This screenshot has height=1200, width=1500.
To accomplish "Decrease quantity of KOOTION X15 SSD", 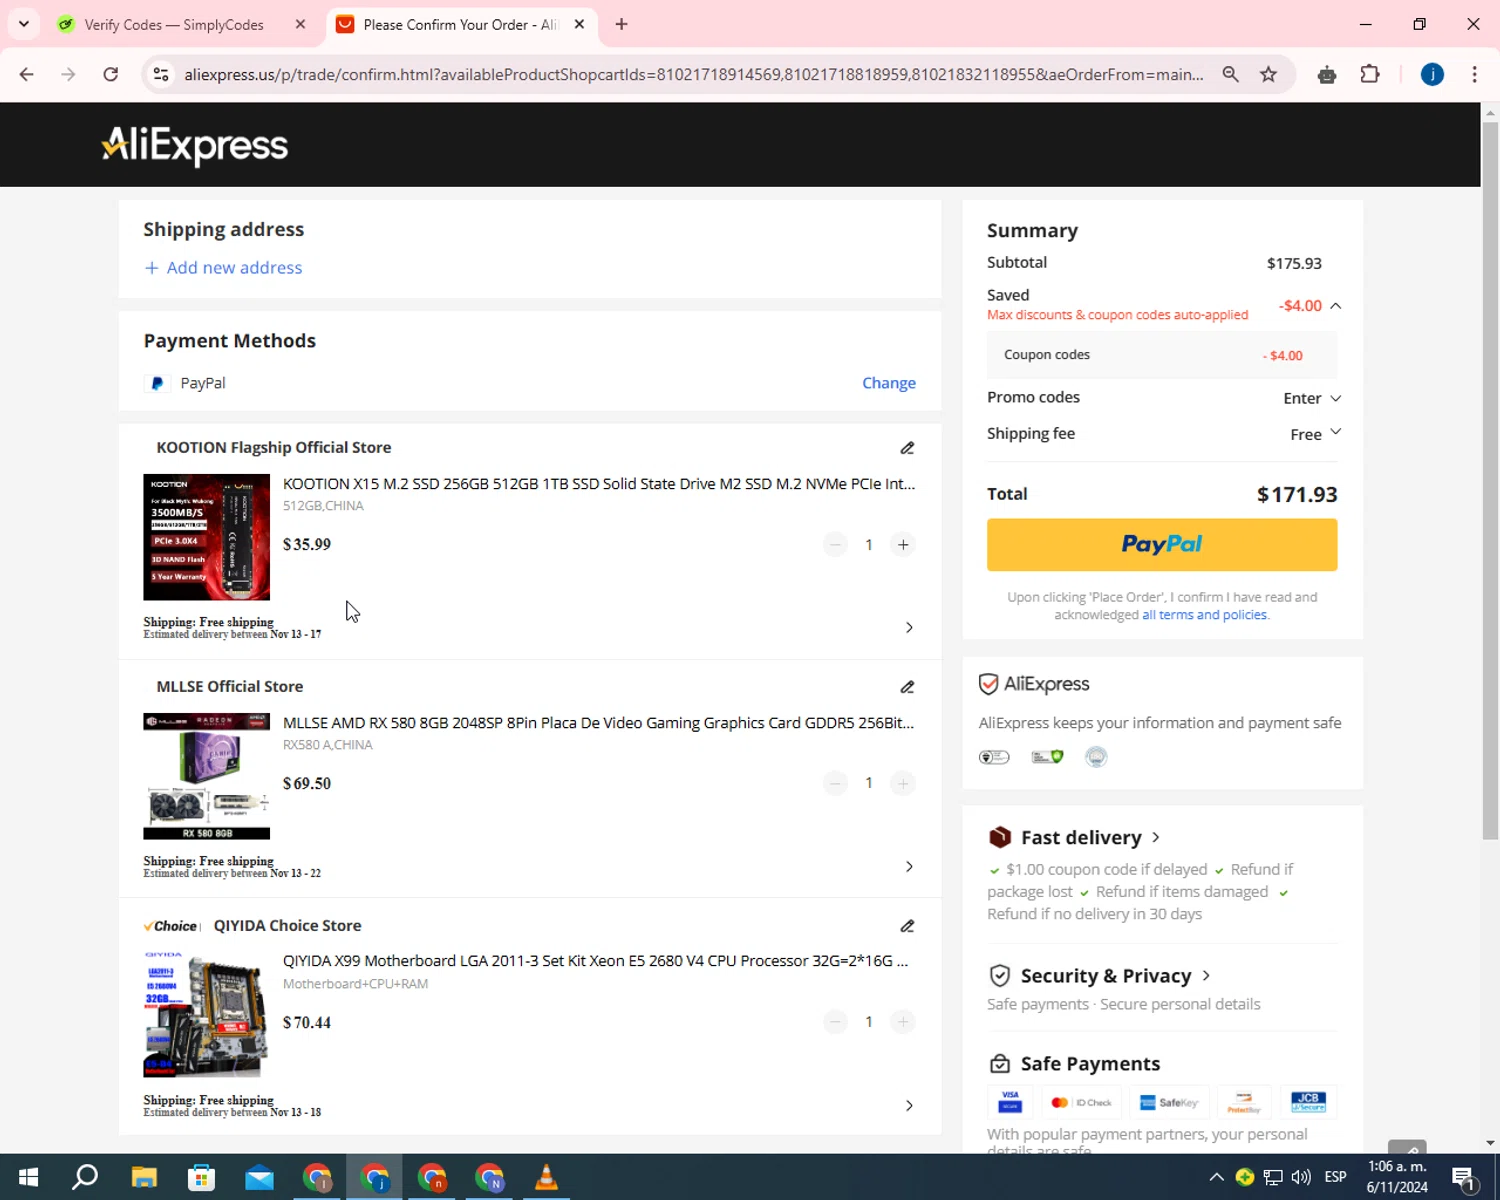I will [x=835, y=545].
